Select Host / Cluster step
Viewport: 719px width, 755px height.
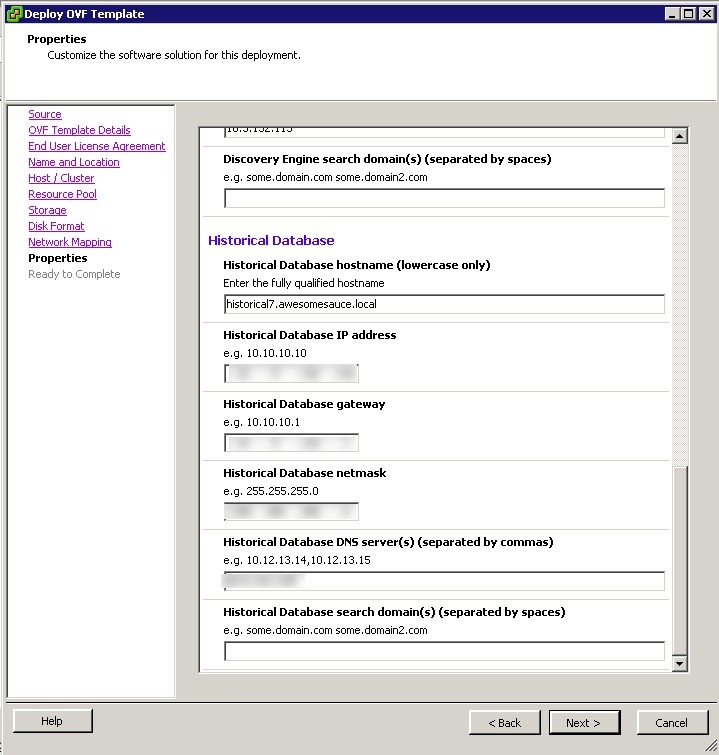[x=61, y=178]
